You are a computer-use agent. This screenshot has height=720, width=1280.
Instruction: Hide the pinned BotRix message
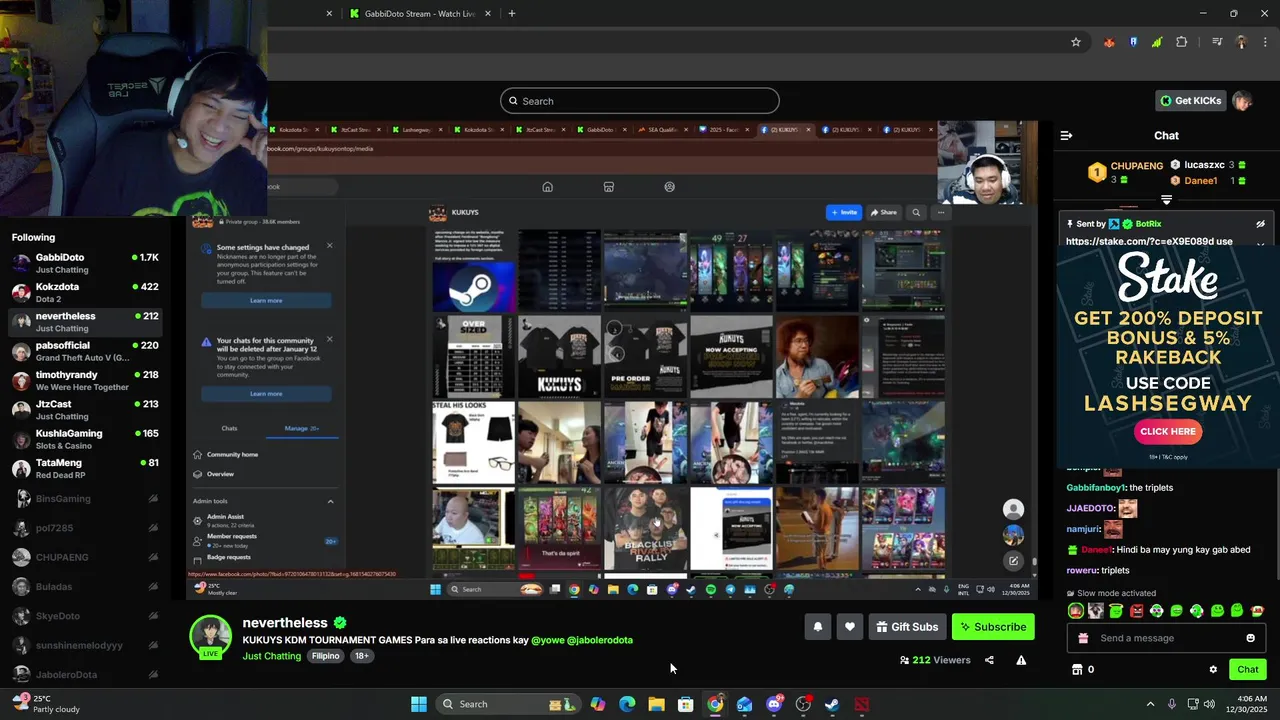(x=1261, y=224)
